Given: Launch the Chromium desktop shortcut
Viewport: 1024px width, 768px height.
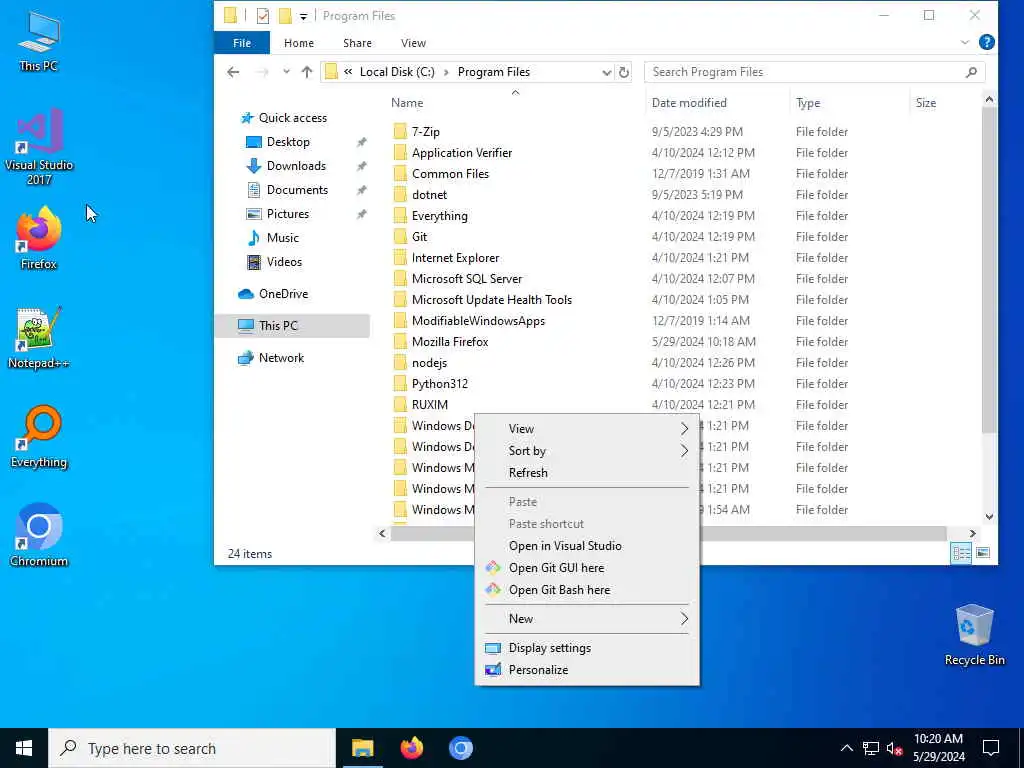Looking at the screenshot, I should pos(39,535).
